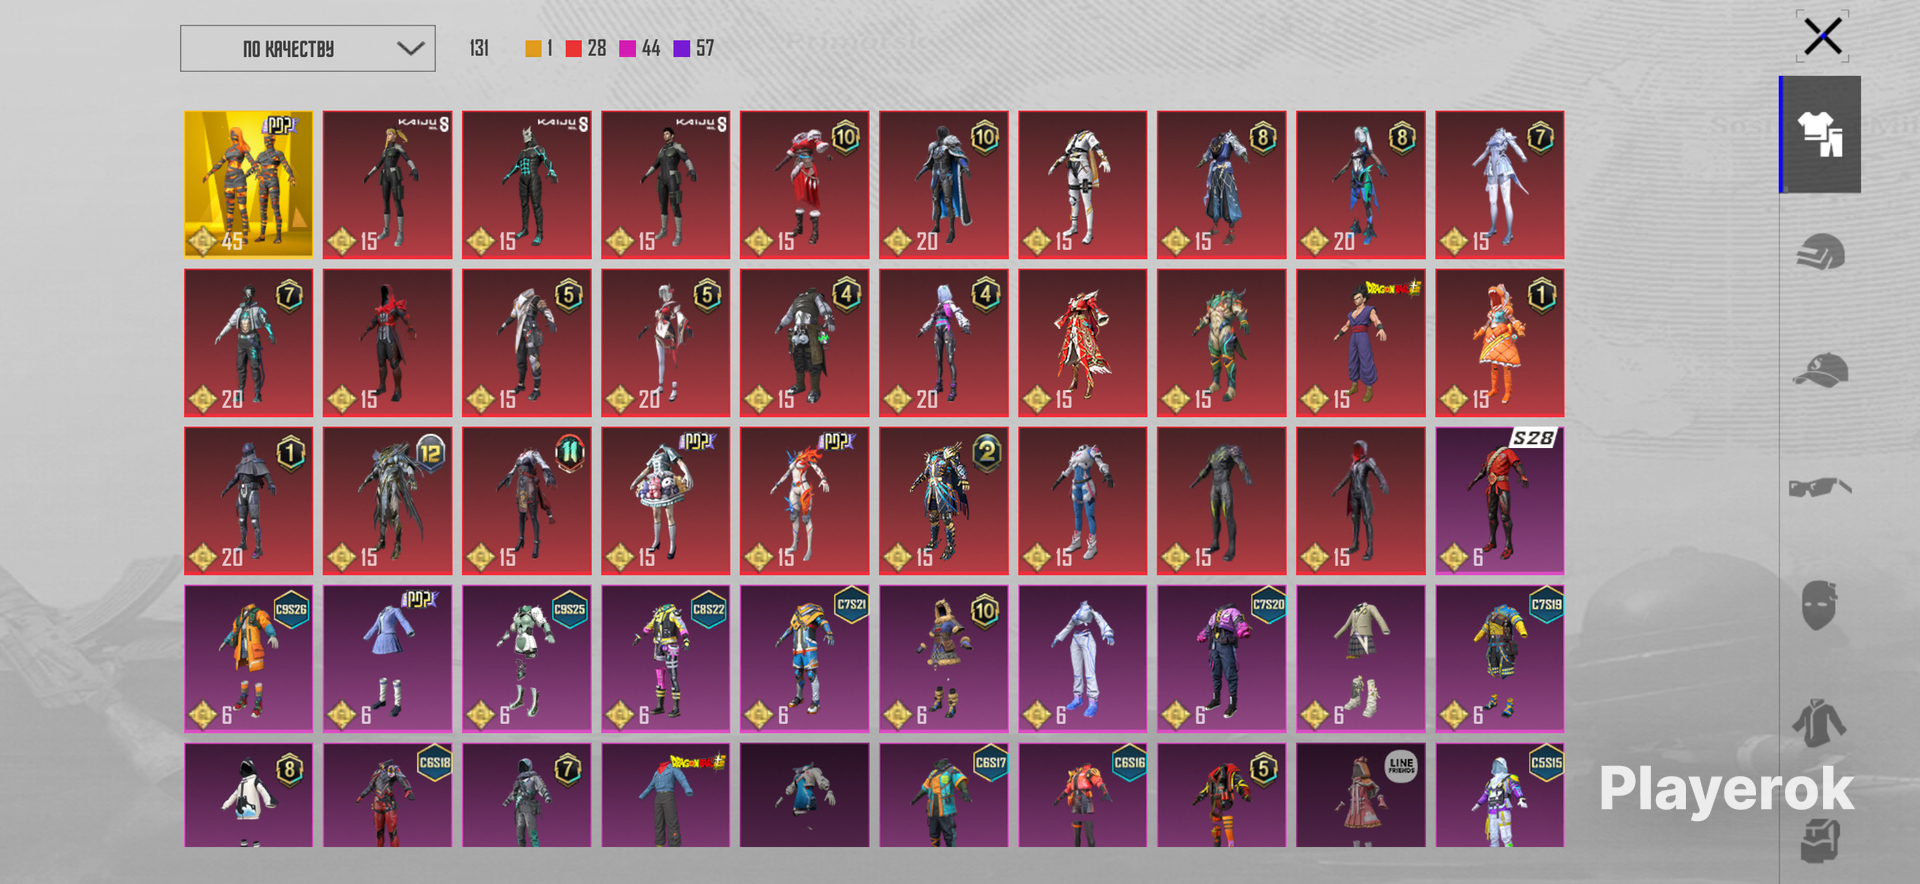Switch to the cap headwear category

click(1820, 370)
